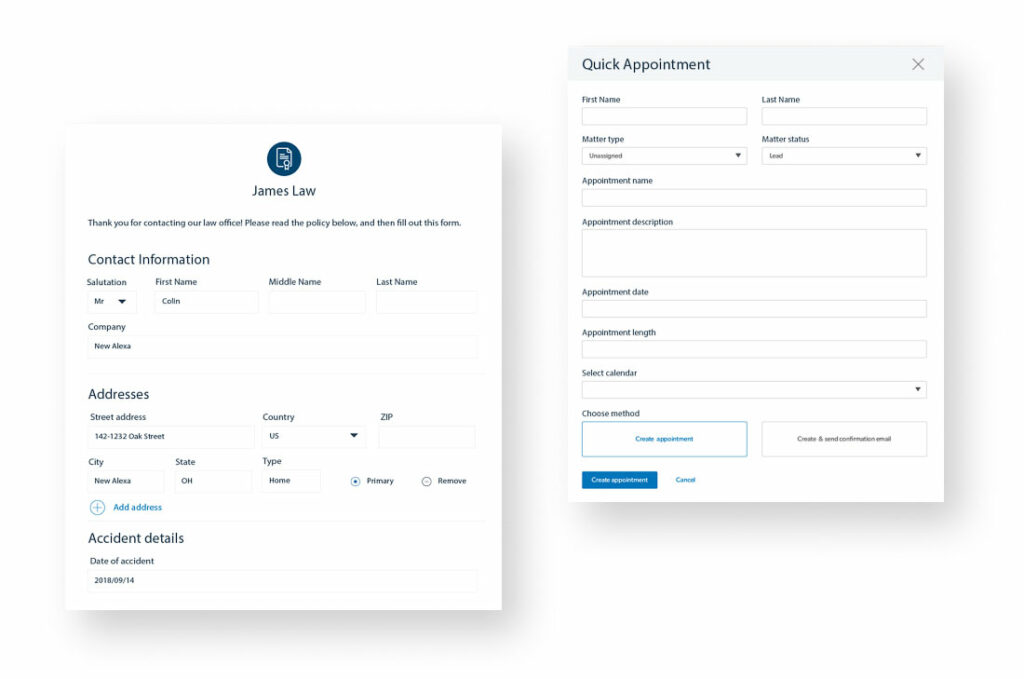Expand the Matter status dropdown
This screenshot has width=1024, height=679.
pyautogui.click(x=844, y=155)
